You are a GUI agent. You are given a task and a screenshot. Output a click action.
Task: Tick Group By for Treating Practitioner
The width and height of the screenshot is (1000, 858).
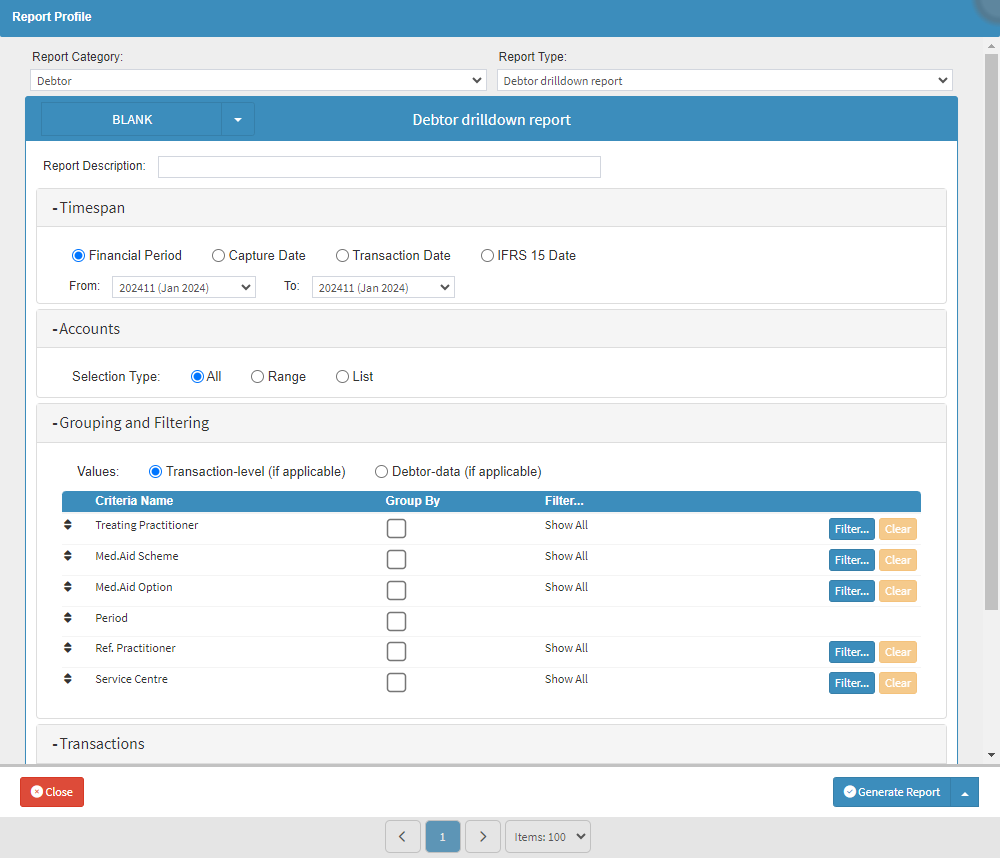396,529
